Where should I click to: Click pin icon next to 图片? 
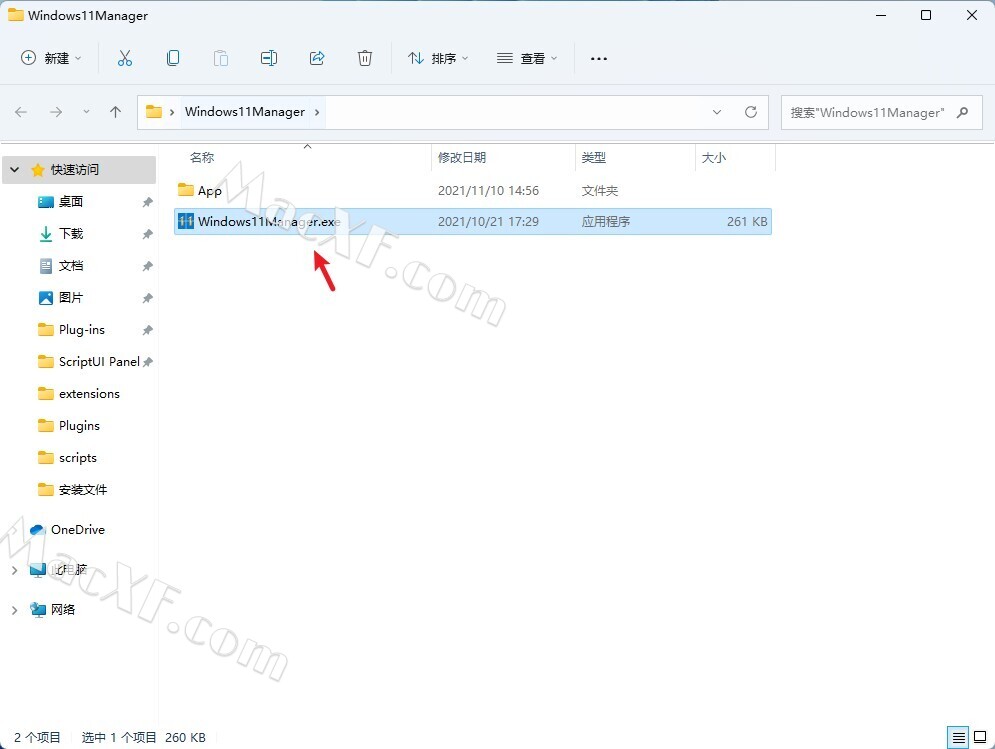pos(147,298)
